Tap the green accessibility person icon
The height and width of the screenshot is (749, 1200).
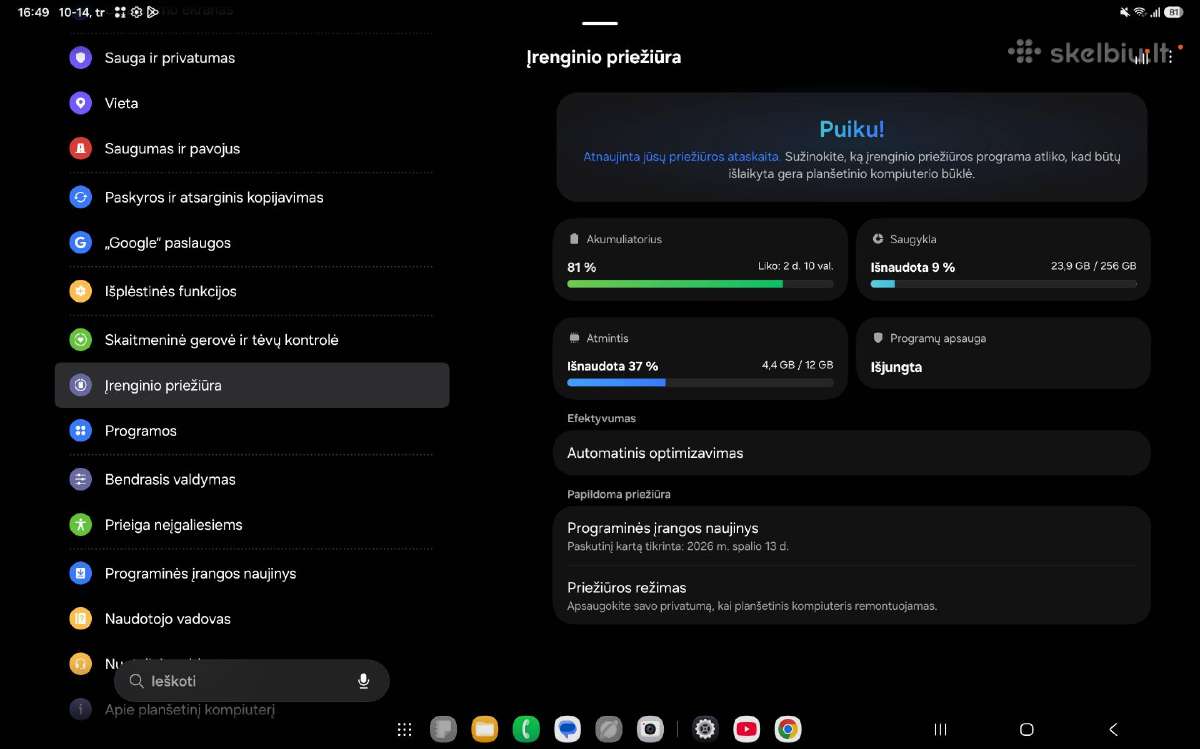point(81,524)
